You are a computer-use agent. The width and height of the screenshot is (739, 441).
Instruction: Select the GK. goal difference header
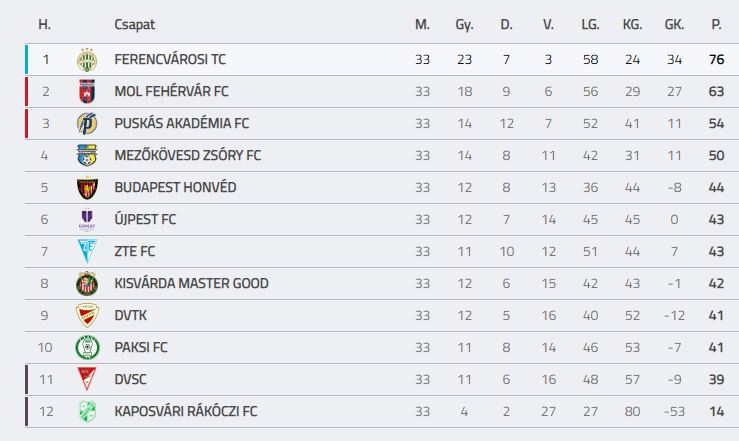click(674, 24)
